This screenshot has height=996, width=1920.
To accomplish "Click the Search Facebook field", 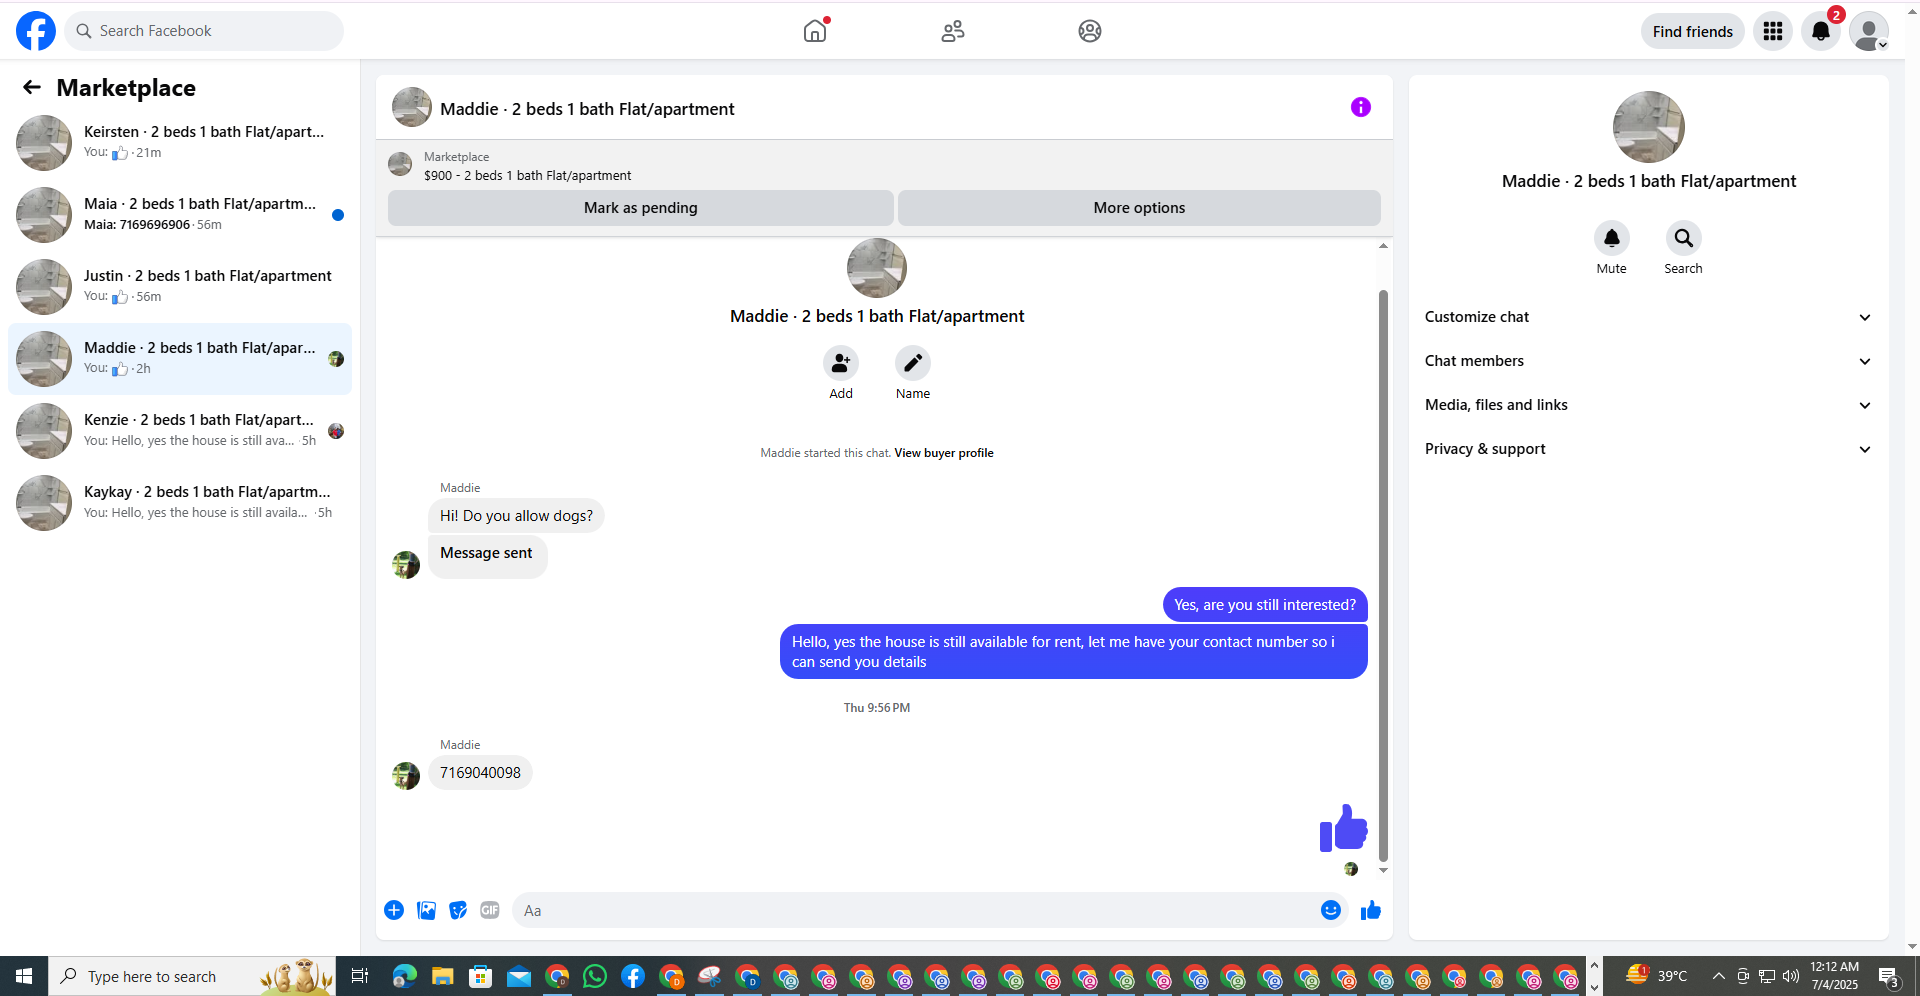I will (x=204, y=31).
